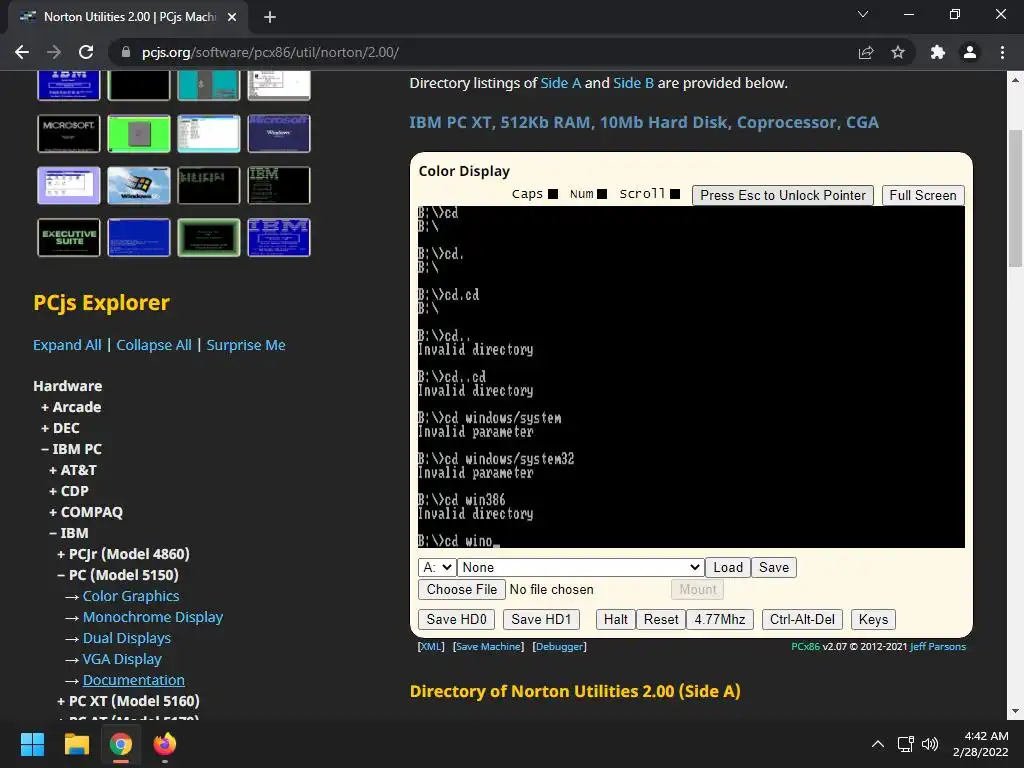Click Press Esc to Unlock Pointer button

coord(782,195)
